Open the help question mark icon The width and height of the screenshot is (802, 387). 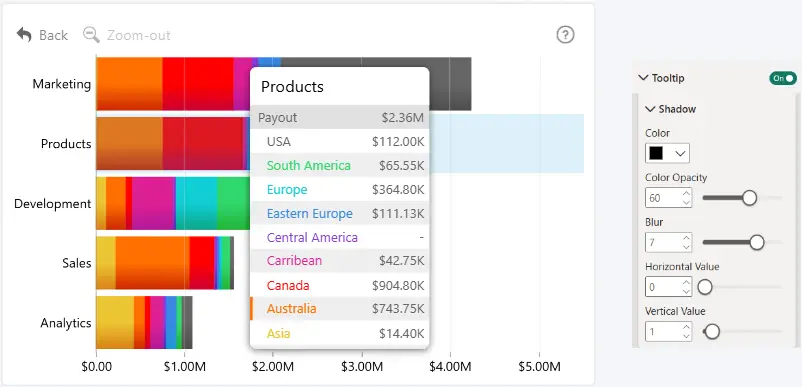[x=565, y=35]
